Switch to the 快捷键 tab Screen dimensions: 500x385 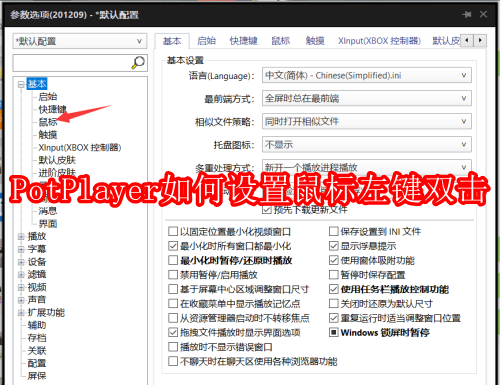[244, 41]
